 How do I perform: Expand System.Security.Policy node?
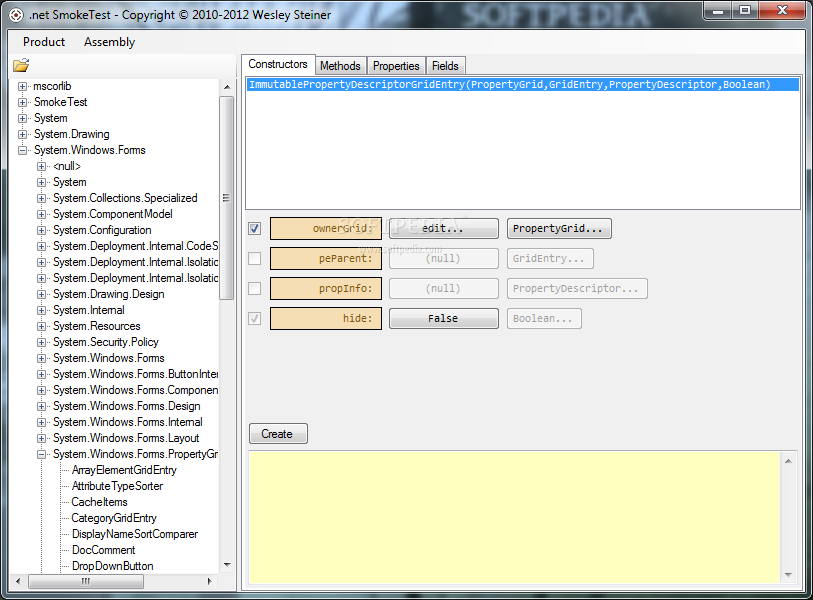(x=41, y=342)
